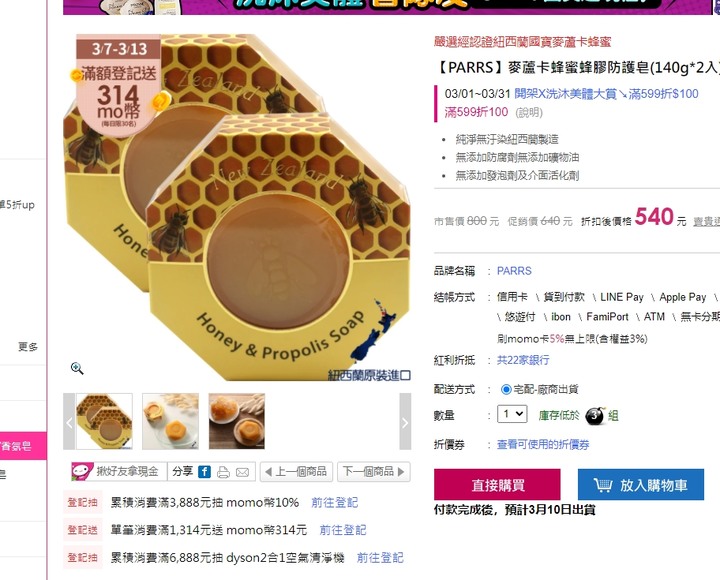Click the 揪好友拿現金 mascot icon

[82, 471]
